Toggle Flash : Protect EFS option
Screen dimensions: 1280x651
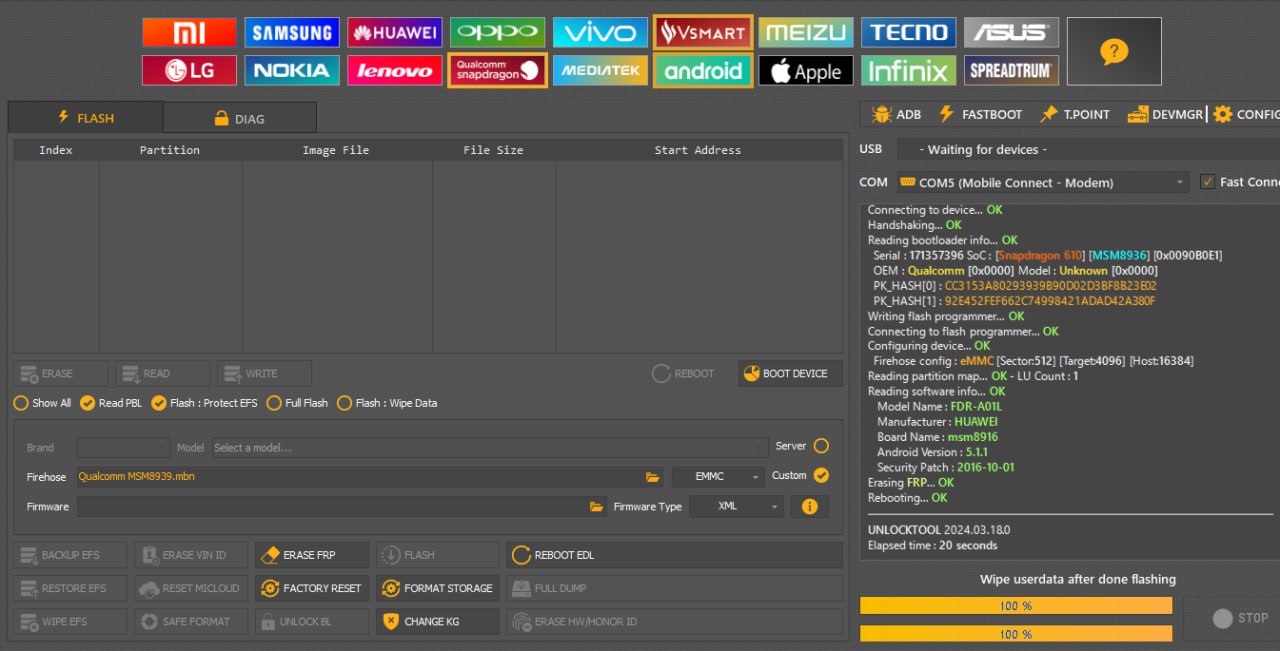(x=204, y=403)
